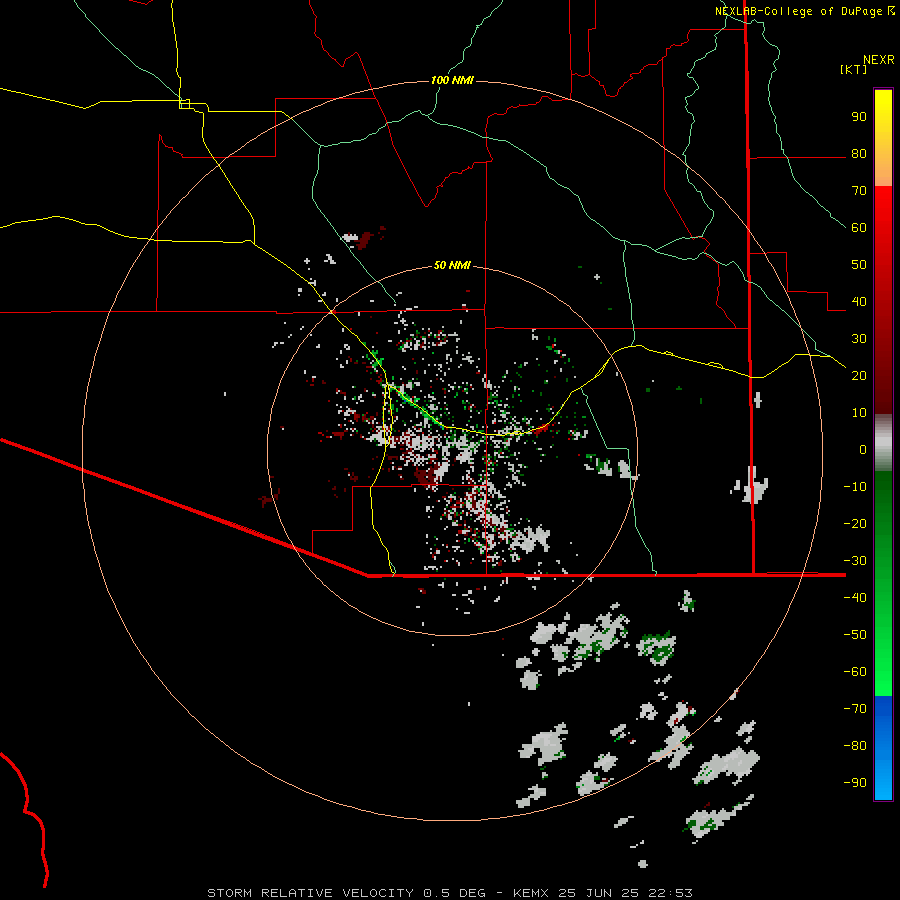Click the KT units label above the color scale
900x900 pixels.
(x=853, y=69)
